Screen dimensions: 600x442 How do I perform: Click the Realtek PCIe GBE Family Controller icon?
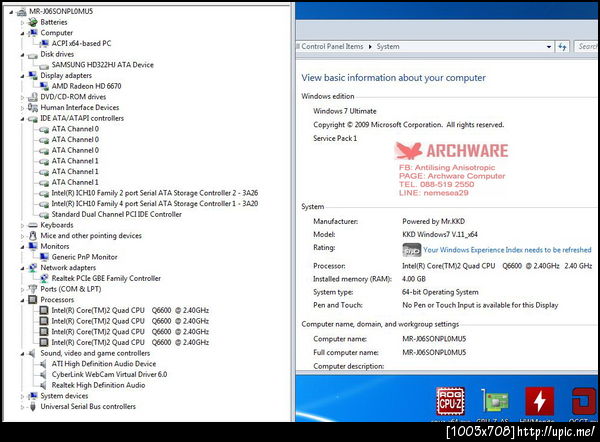pyautogui.click(x=44, y=278)
